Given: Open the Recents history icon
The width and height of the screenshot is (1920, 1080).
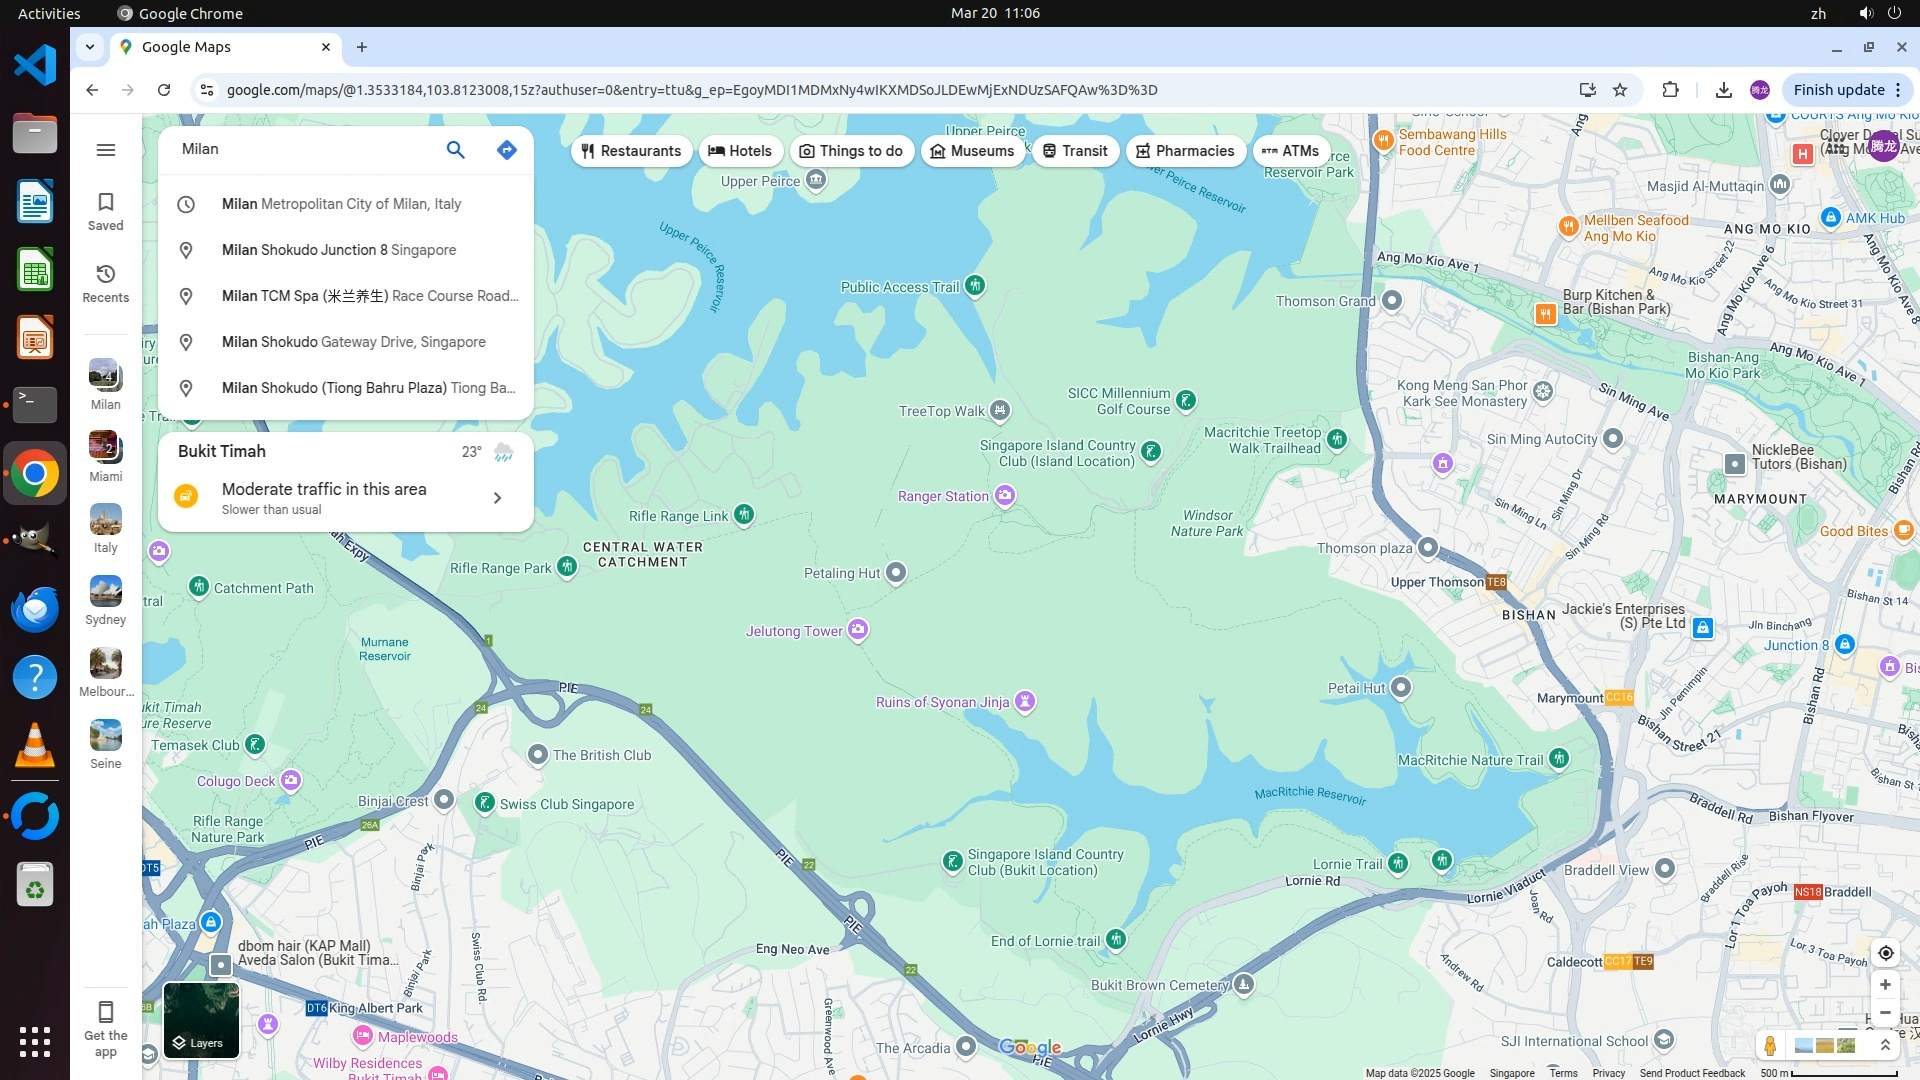Looking at the screenshot, I should tap(106, 283).
